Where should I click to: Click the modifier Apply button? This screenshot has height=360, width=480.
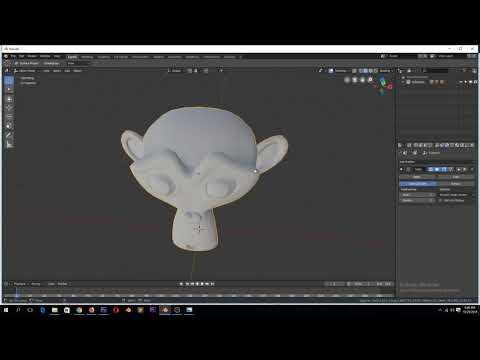[418, 177]
